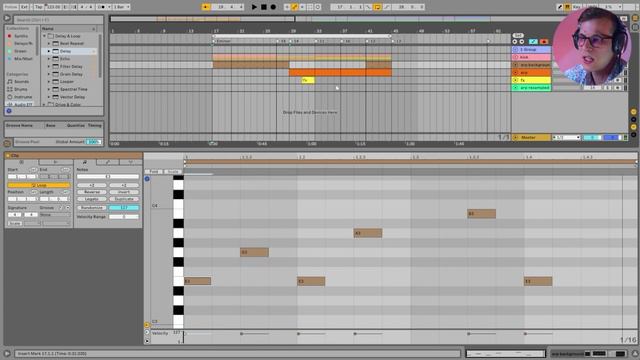
Task: Click the Set locator button
Action: 518,36
